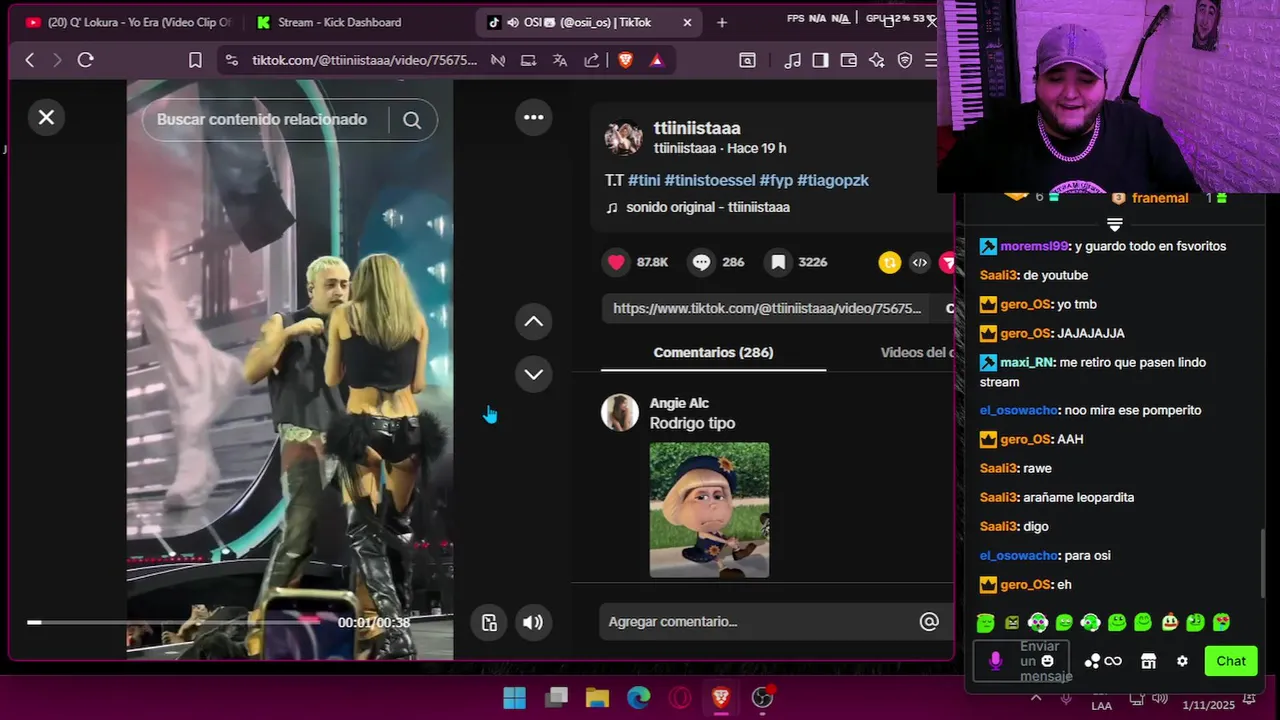The width and height of the screenshot is (1280, 720).
Task: Open the Brave Wallet icon
Action: 848,60
